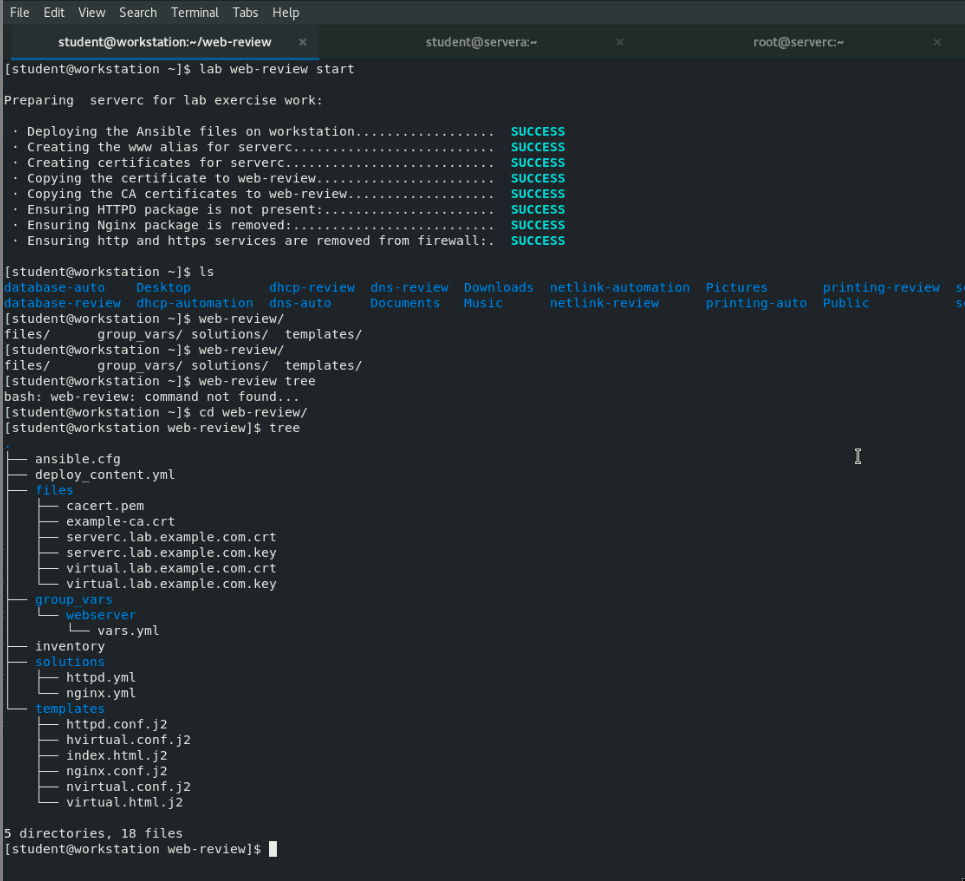Click httpd.conf.j2 file name
Screen dimensions: 965x881
click(117, 724)
